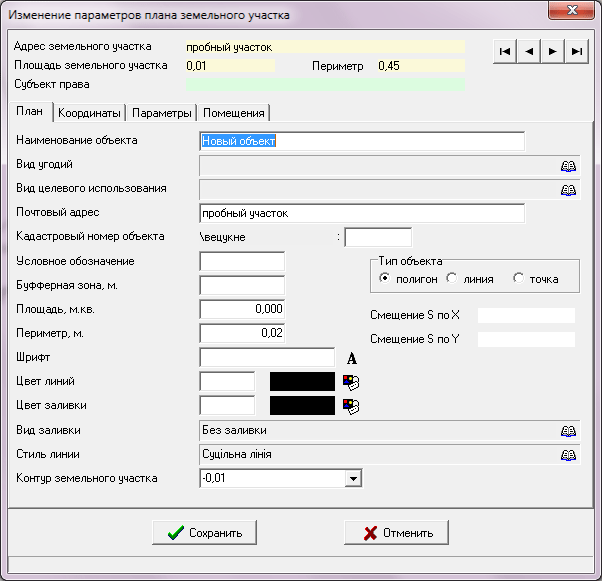The image size is (602, 581).
Task: Jump to the last record arrow
Action: coord(576,51)
